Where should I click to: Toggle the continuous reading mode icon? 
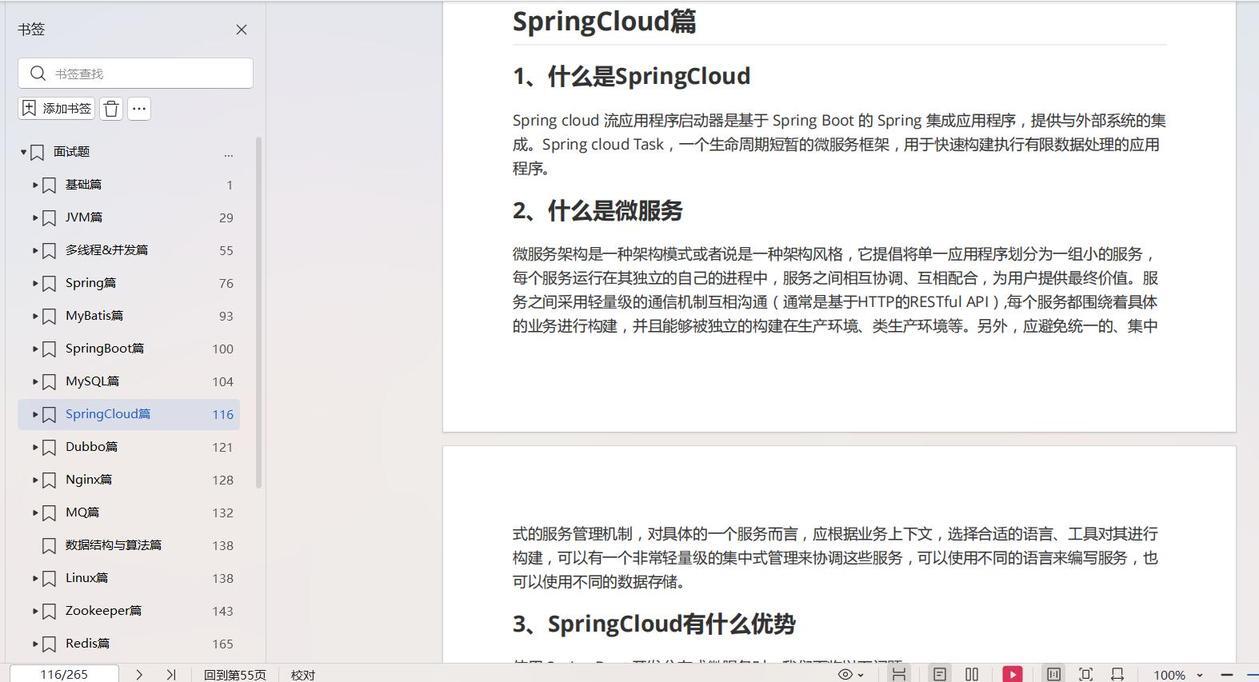[x=1054, y=674]
